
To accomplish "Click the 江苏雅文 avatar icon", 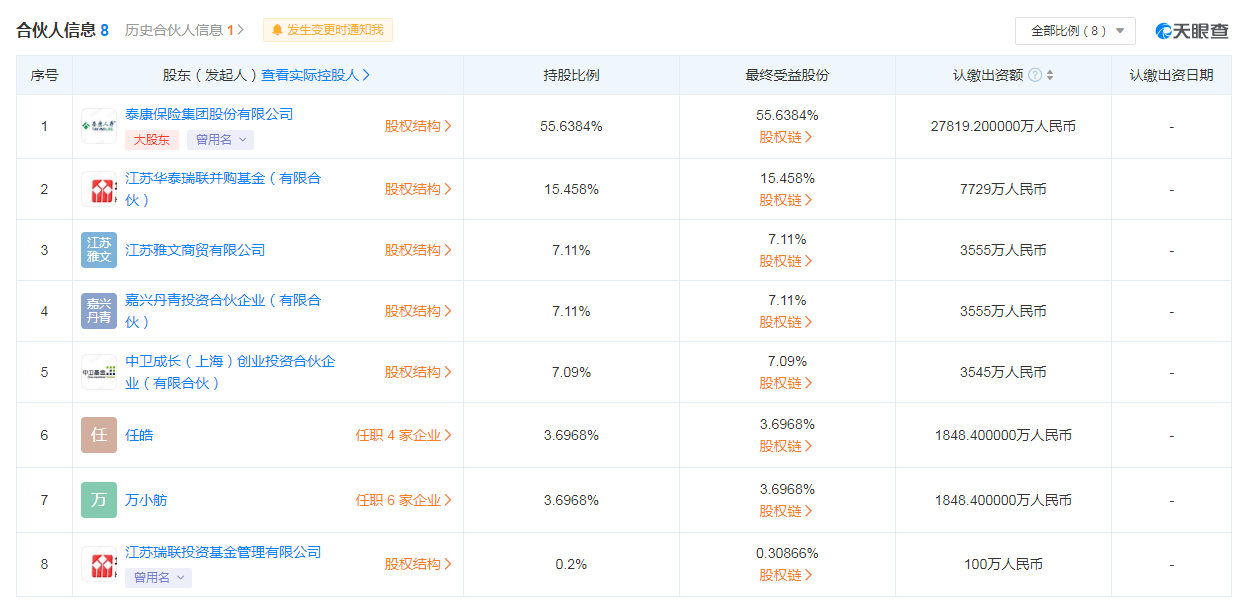I will coord(98,250).
